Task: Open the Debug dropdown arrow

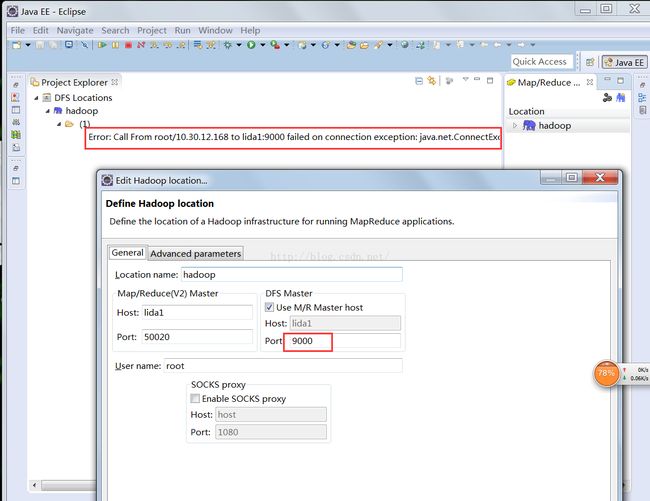Action: point(239,45)
